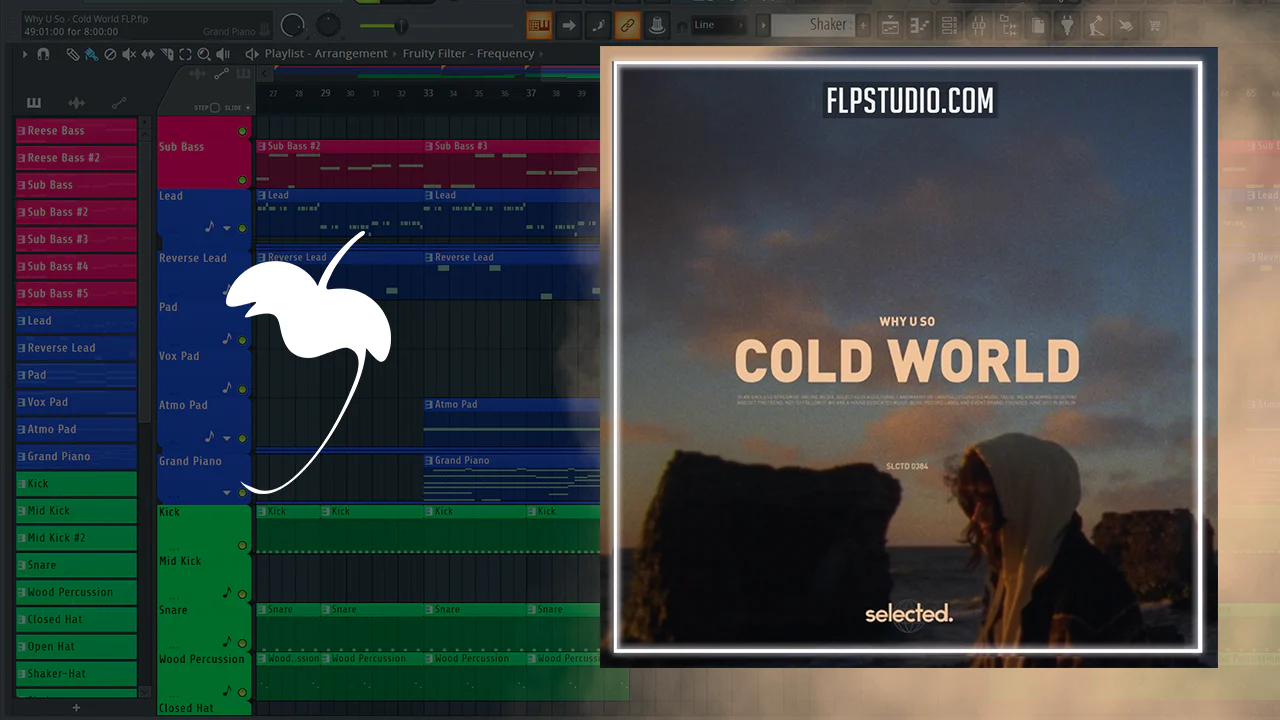Open the Playlist window from toolbar
This screenshot has height=720, width=1280.
(890, 25)
